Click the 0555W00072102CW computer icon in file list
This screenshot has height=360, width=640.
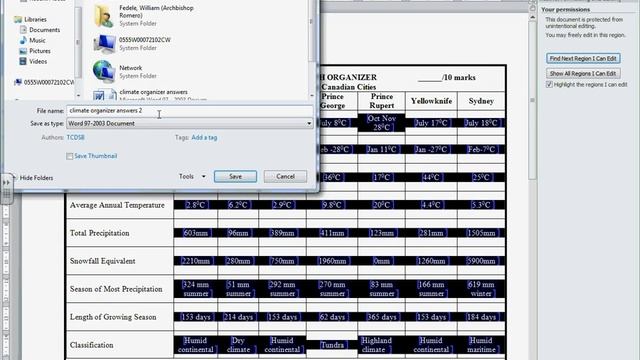(x=104, y=44)
